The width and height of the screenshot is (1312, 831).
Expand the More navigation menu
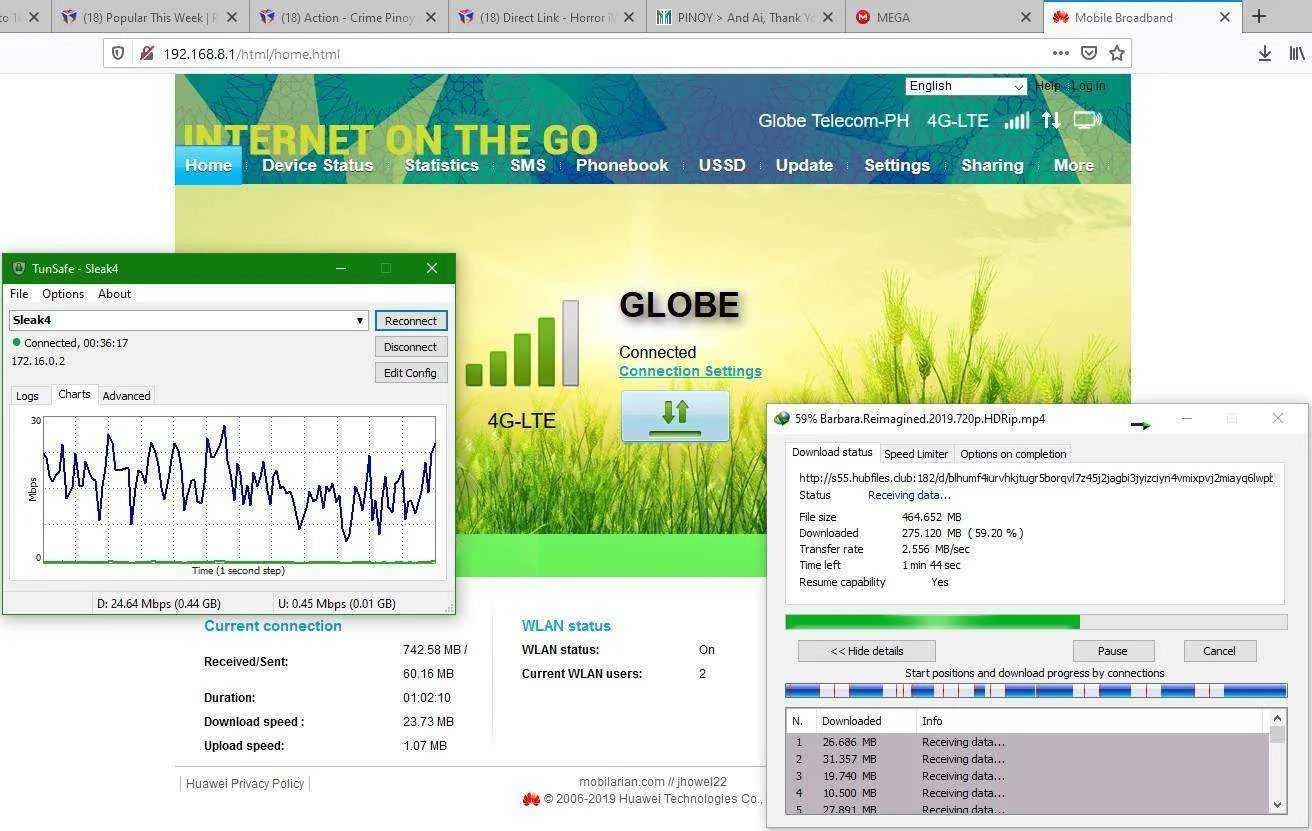[x=1074, y=166]
